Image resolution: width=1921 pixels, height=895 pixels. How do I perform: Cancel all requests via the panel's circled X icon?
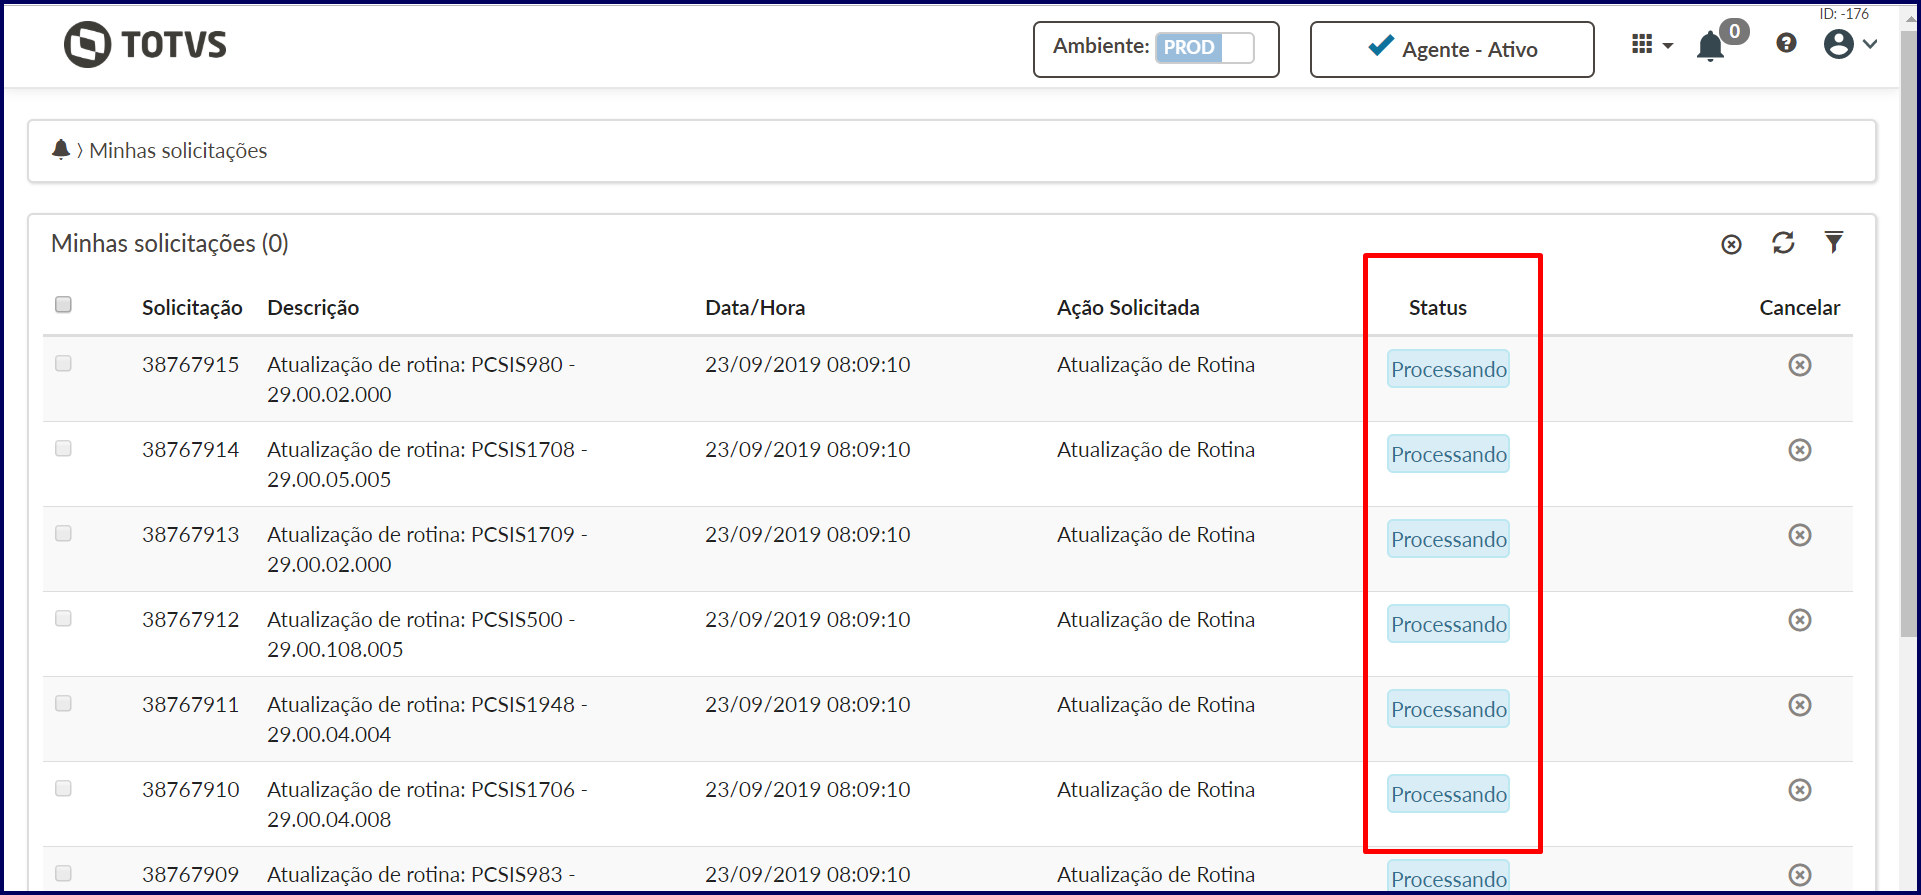click(x=1731, y=244)
